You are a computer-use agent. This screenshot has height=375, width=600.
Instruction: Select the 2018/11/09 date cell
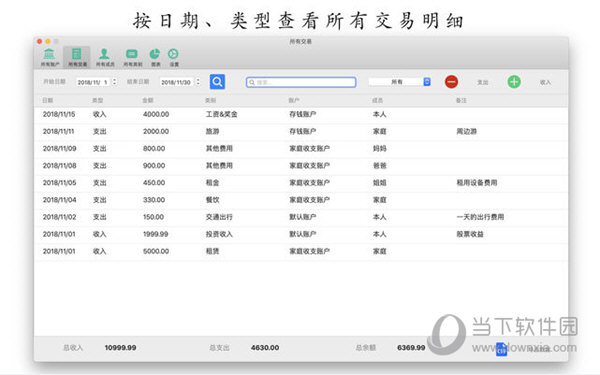[x=59, y=148]
